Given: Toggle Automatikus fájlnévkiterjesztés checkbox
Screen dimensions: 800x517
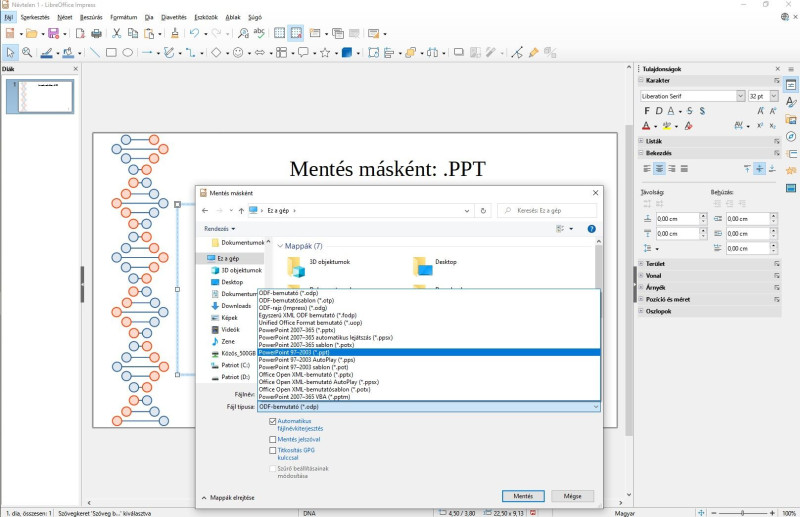Looking at the screenshot, I should click(272, 422).
